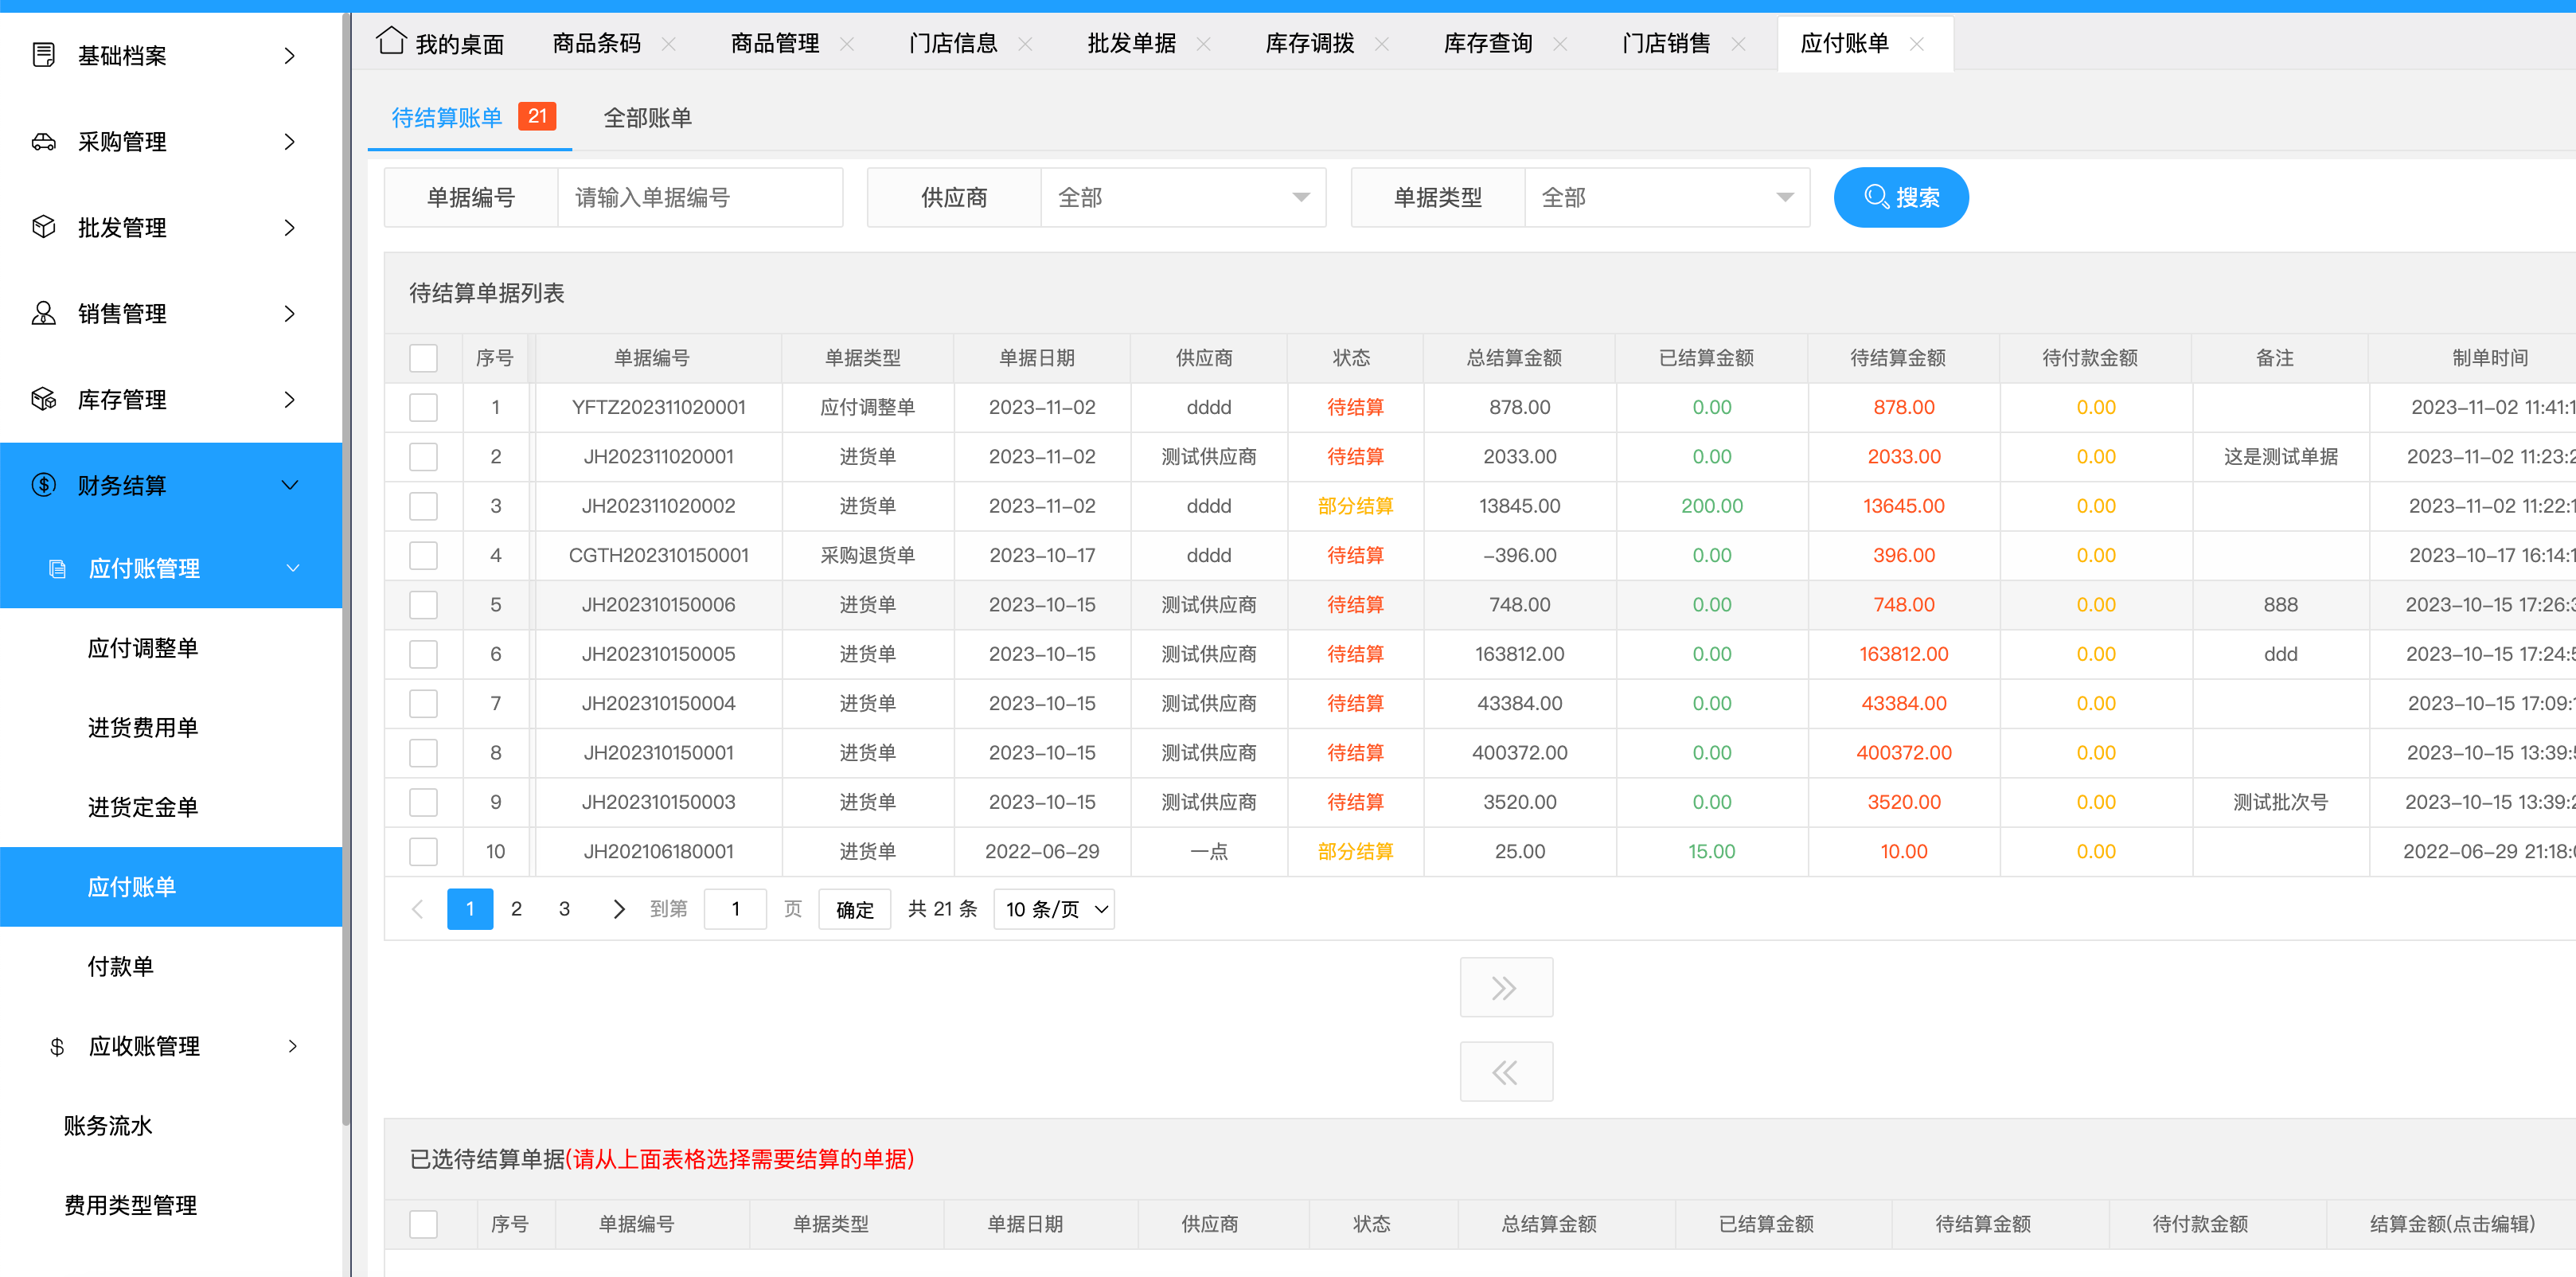Go to the next page arrow
This screenshot has width=2576, height=1277.
(x=618, y=909)
